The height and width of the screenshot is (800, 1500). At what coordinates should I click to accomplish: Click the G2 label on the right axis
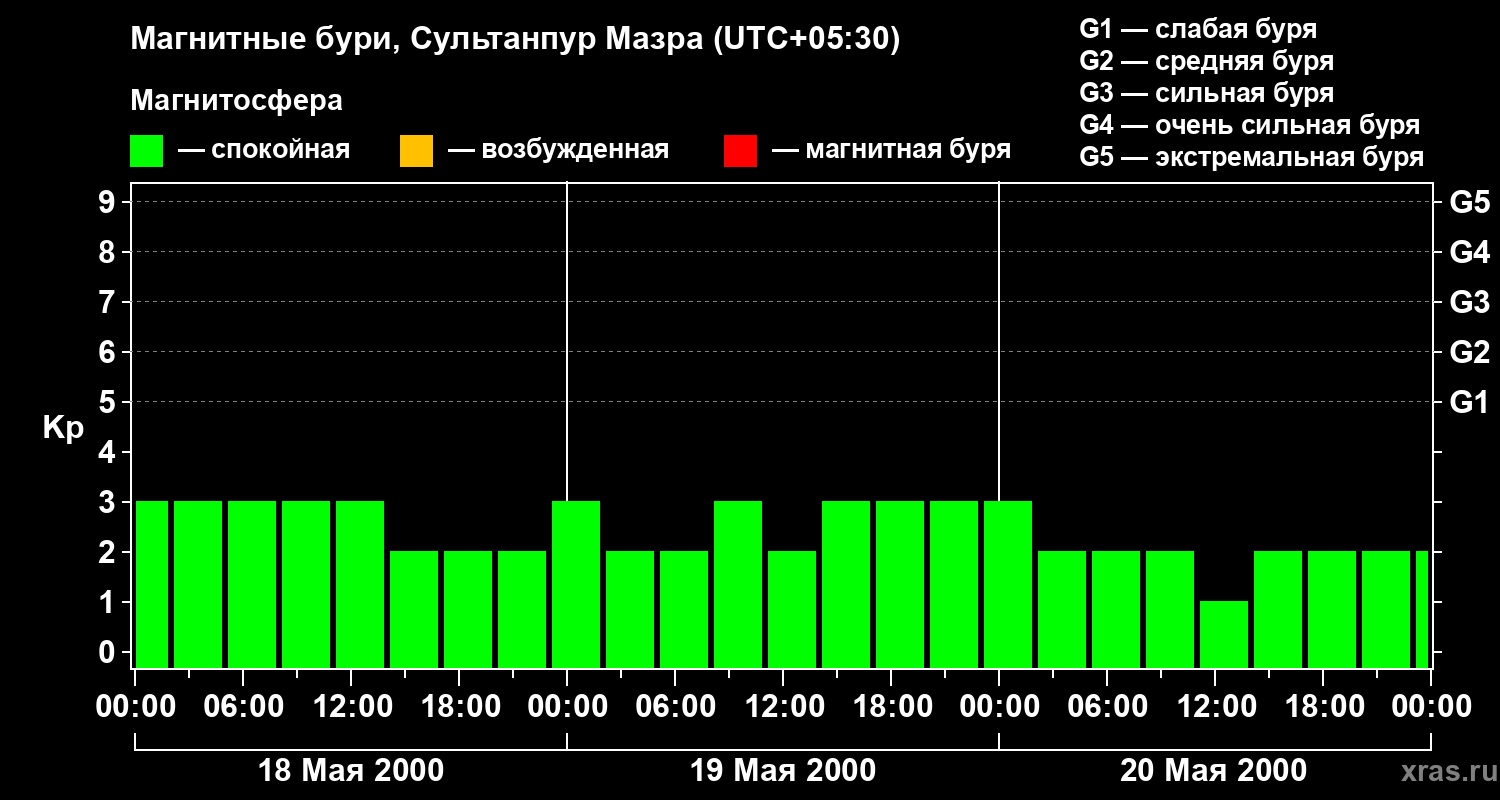pos(1469,352)
